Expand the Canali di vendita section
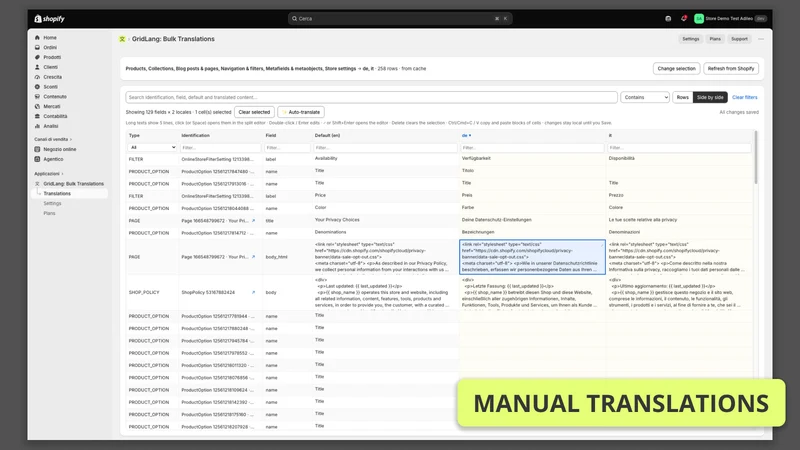The width and height of the screenshot is (800, 450). [x=53, y=139]
